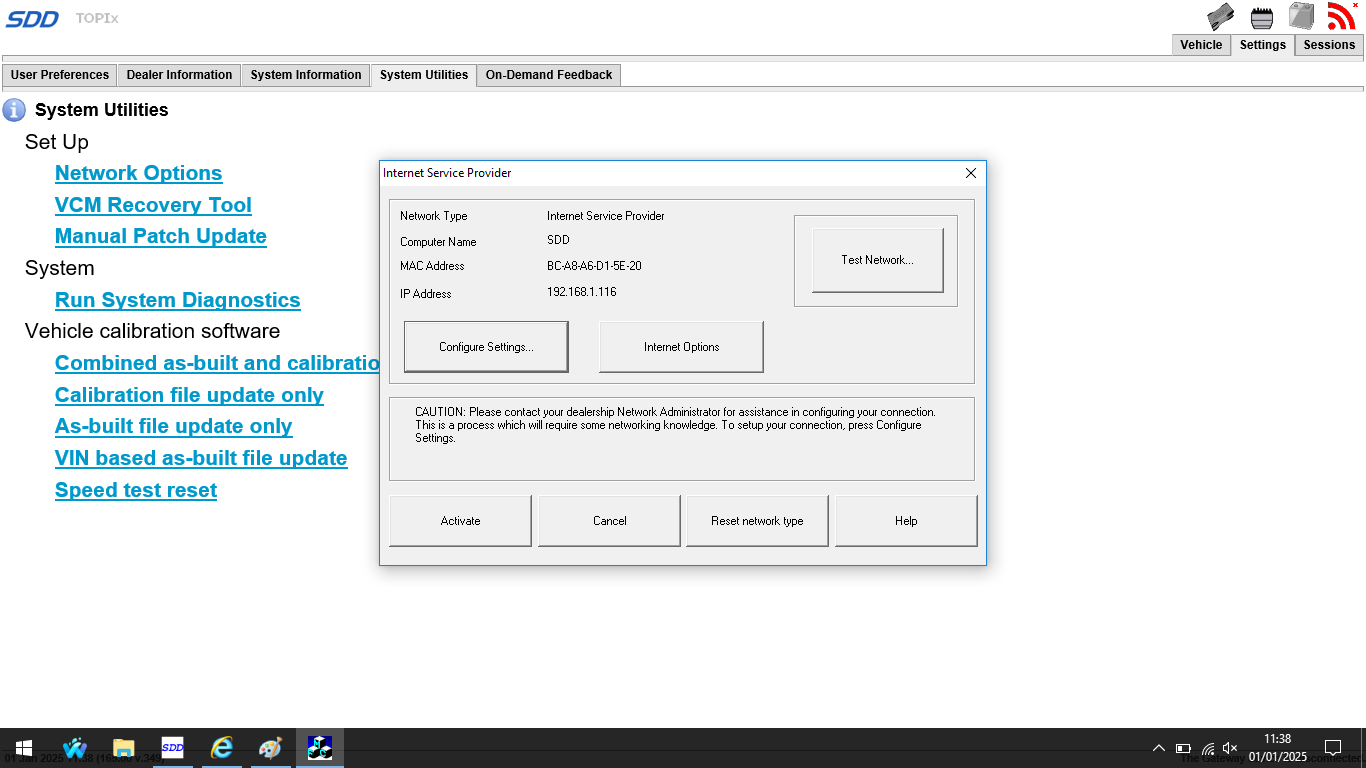Click the Computer Name value SDD

pyautogui.click(x=558, y=240)
